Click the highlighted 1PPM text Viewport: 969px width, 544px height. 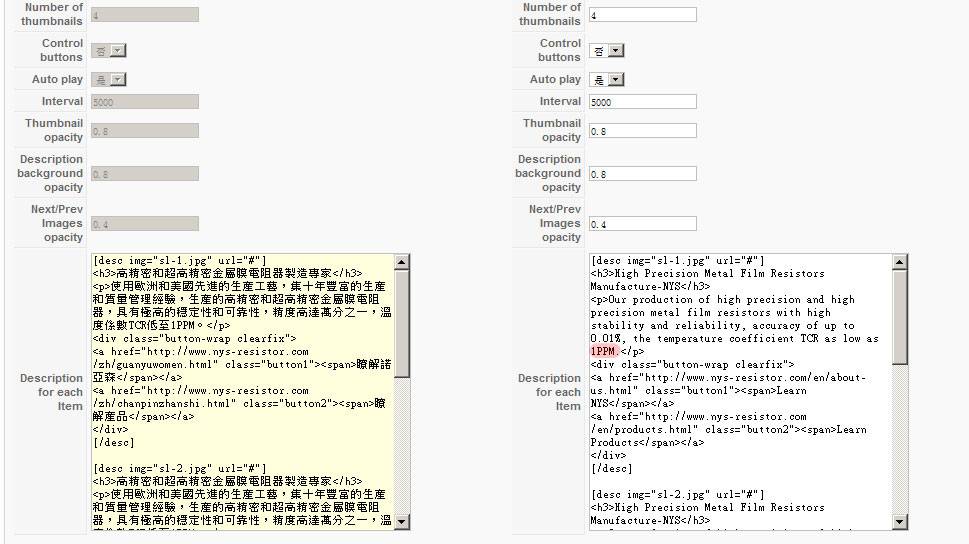[603, 352]
